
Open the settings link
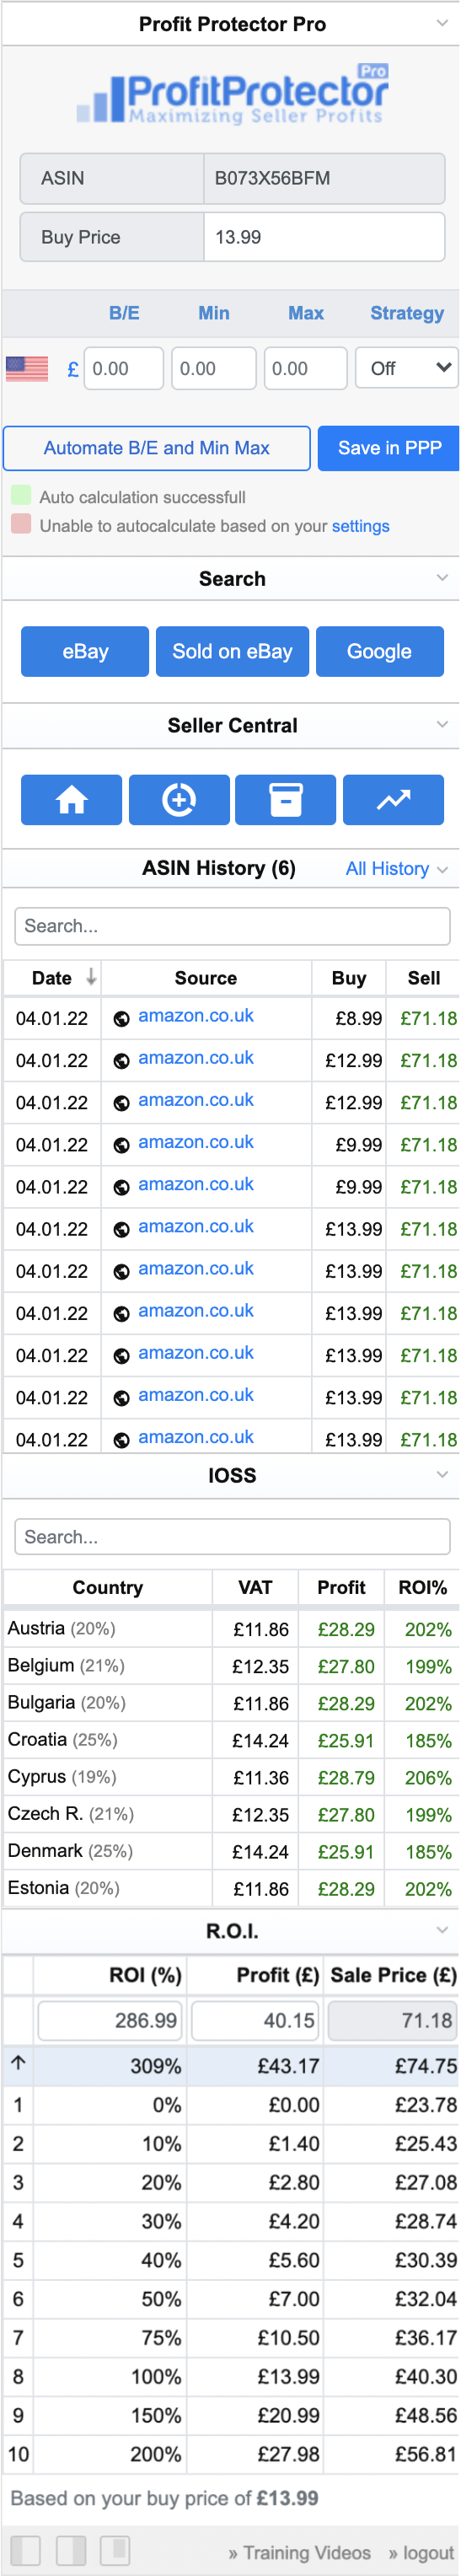361,526
